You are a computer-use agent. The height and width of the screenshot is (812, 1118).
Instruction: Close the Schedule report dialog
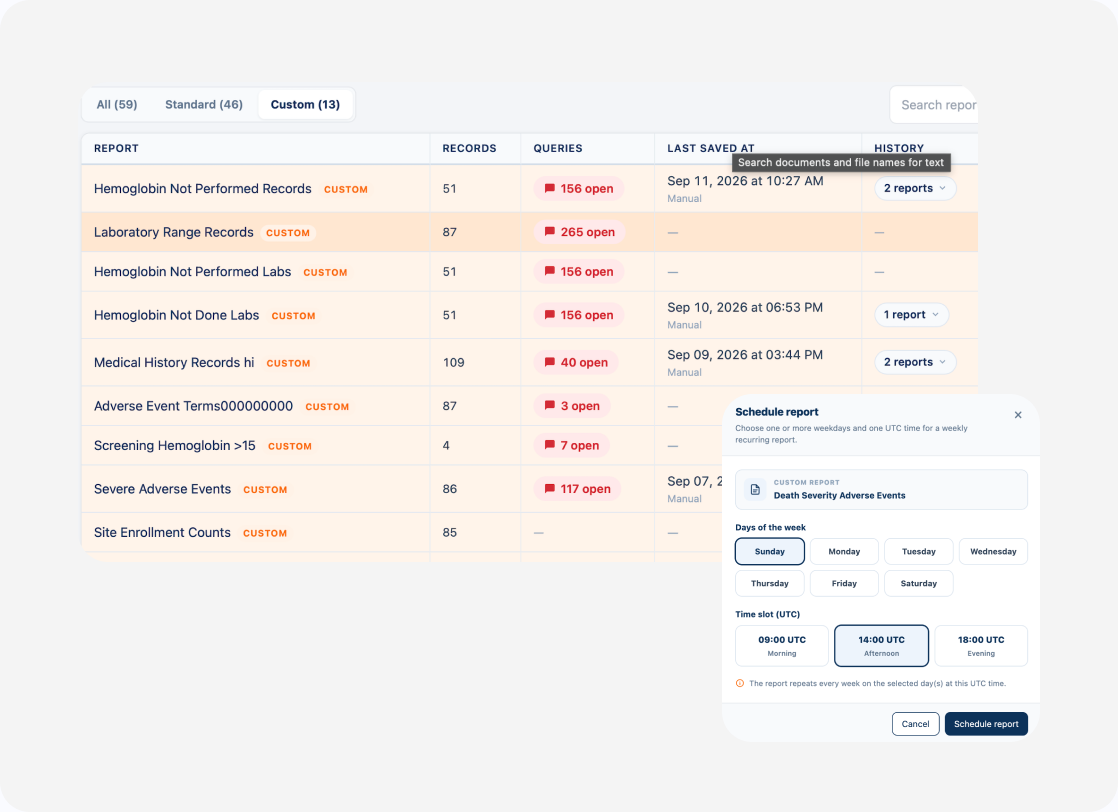click(1017, 415)
